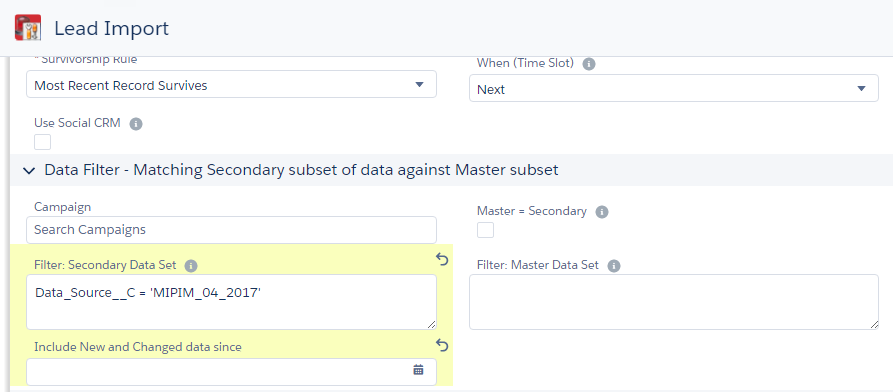Show info for Use Social CRM
Viewport: 893px width, 392px height.
136,124
